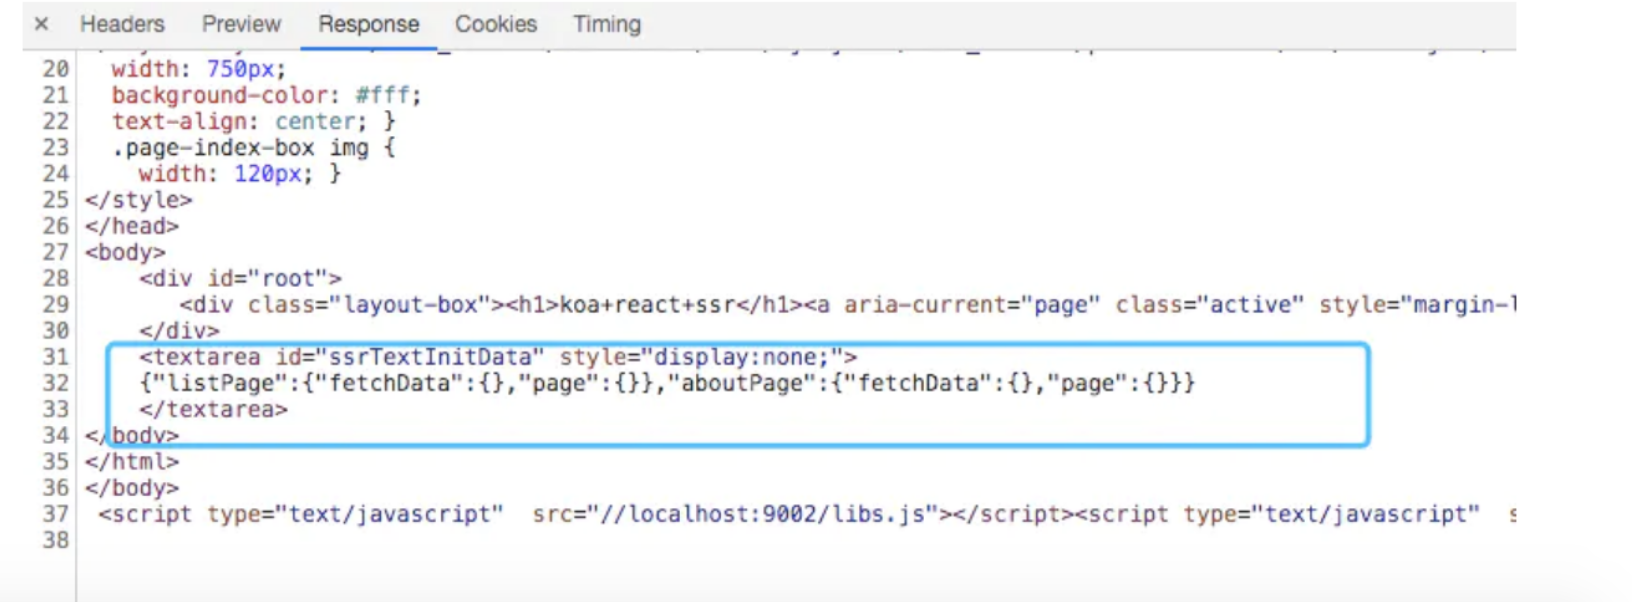The width and height of the screenshot is (1632, 602).
Task: Click the closing html tag
Action: pos(132,462)
